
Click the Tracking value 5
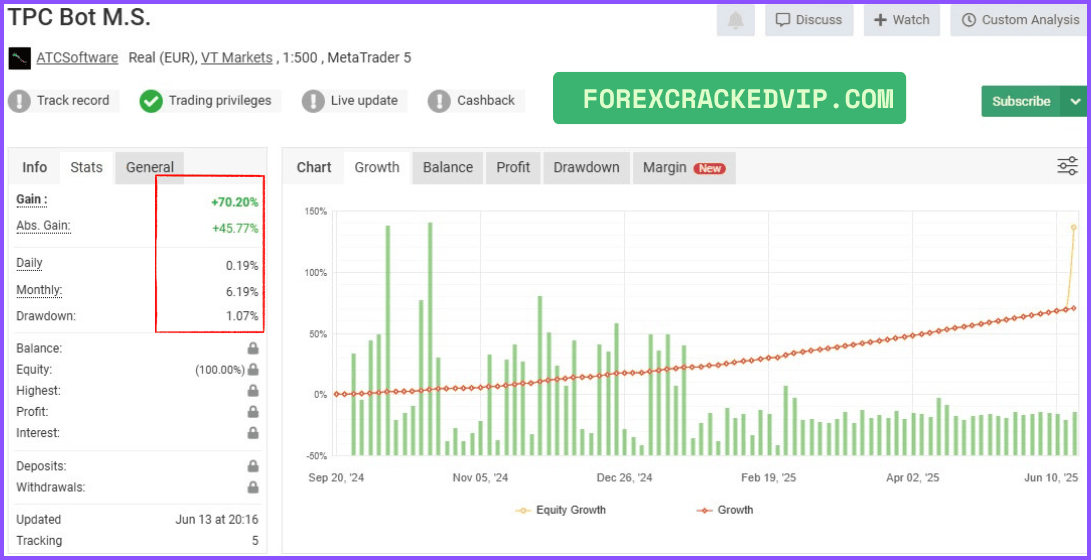click(255, 541)
